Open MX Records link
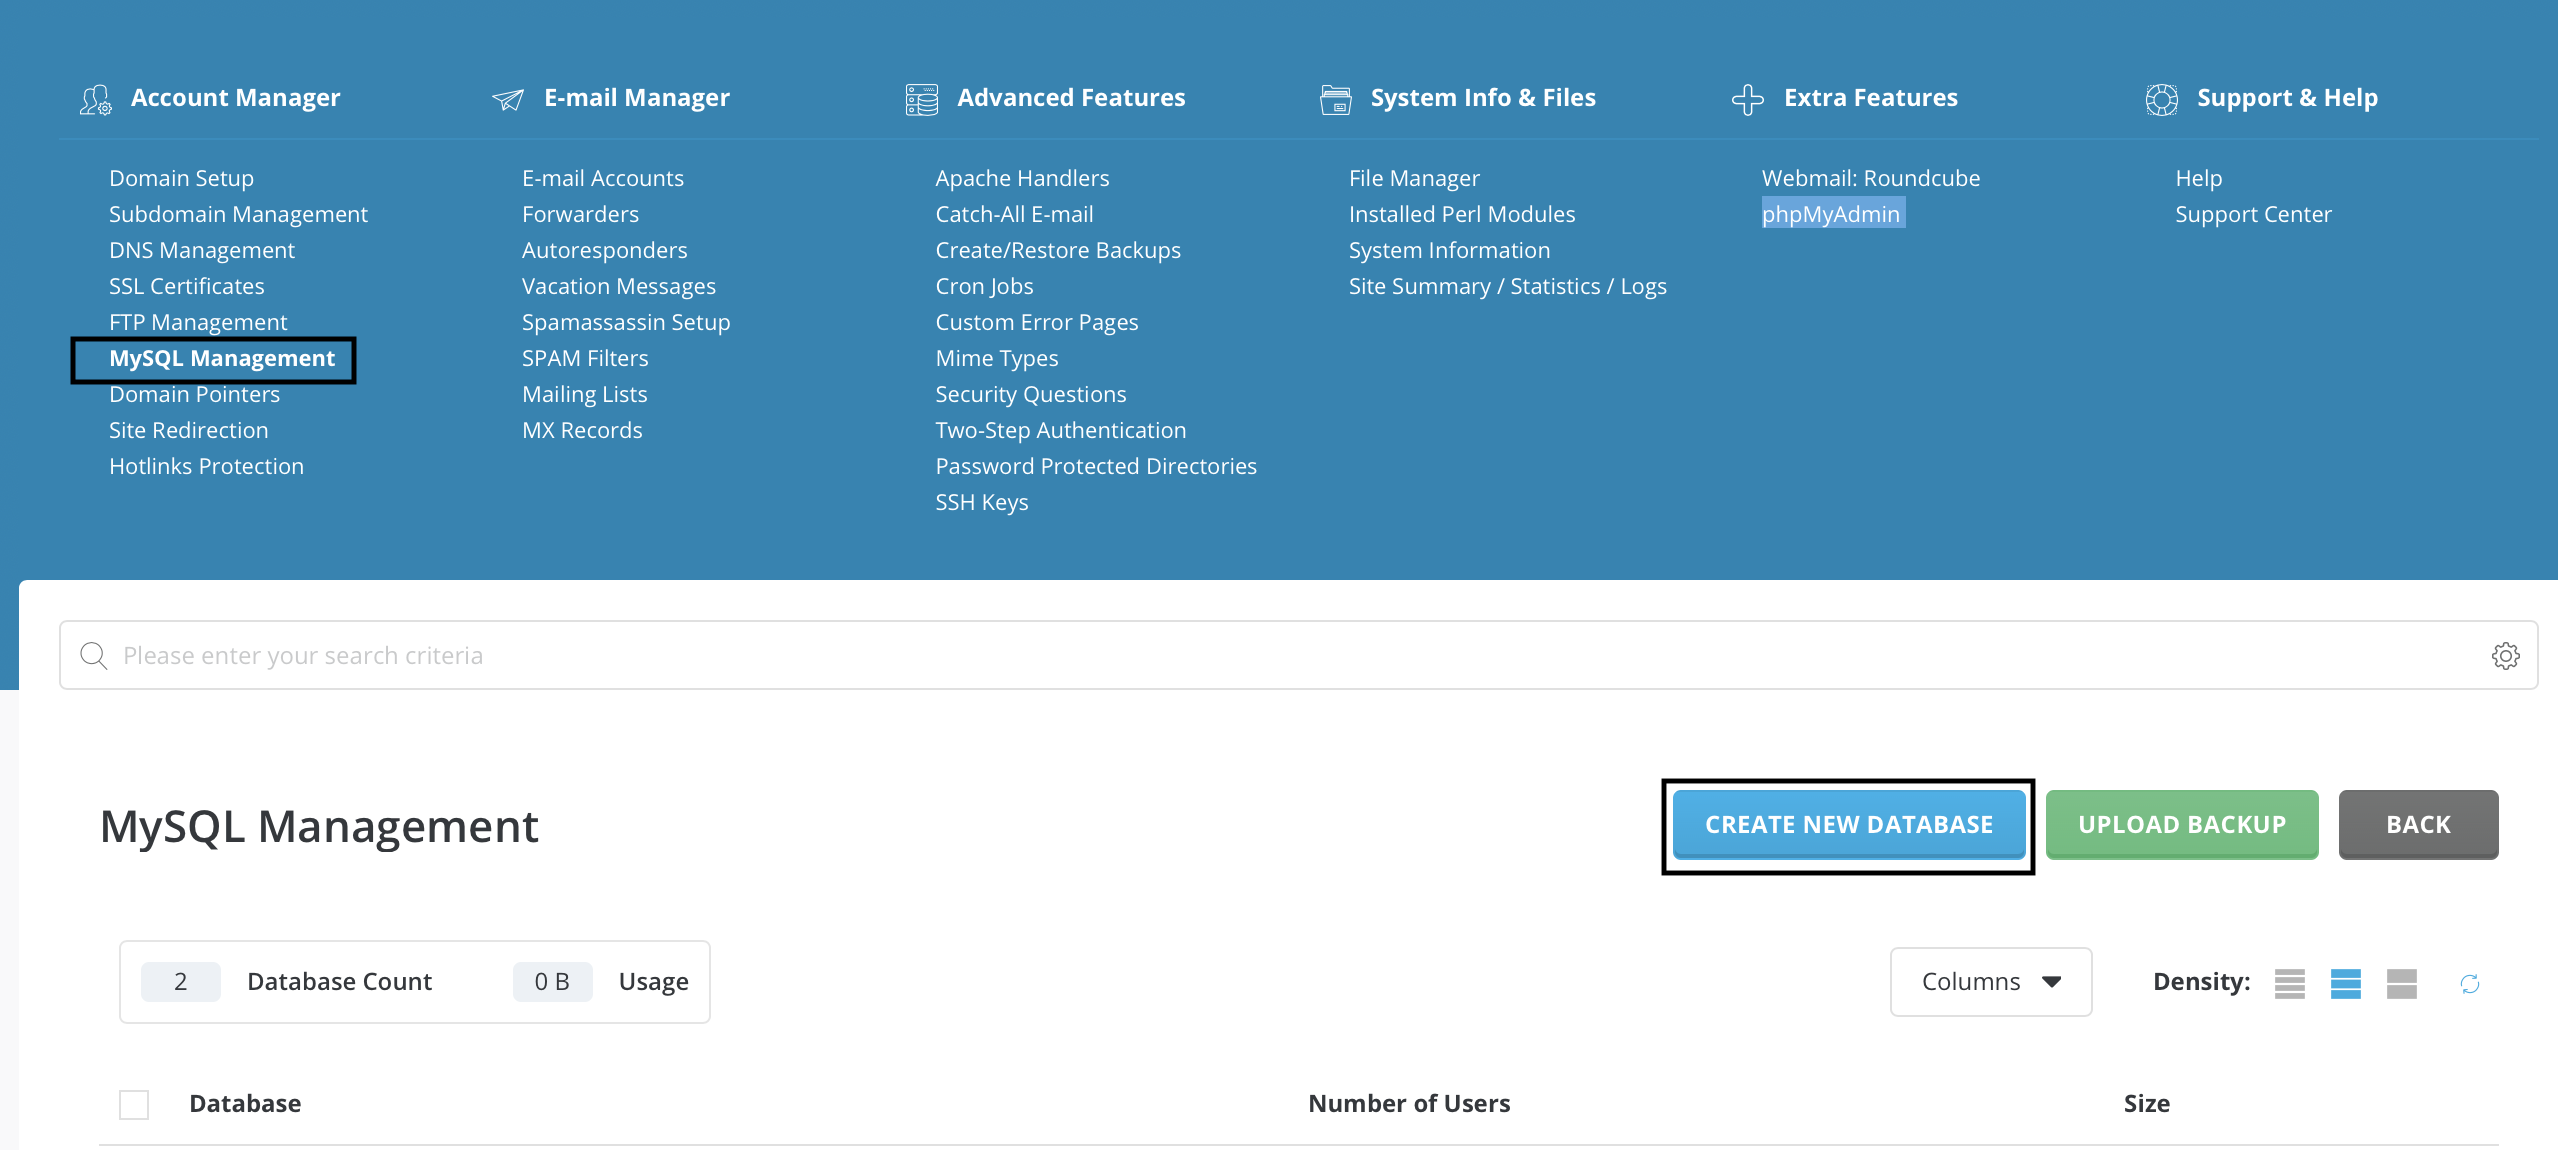 pos(582,430)
